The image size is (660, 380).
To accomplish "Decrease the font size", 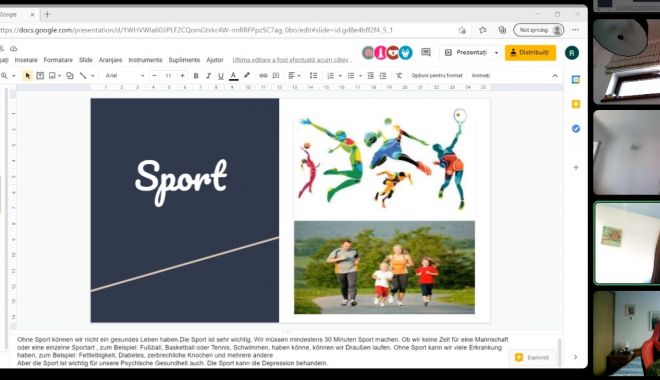I will [x=154, y=76].
